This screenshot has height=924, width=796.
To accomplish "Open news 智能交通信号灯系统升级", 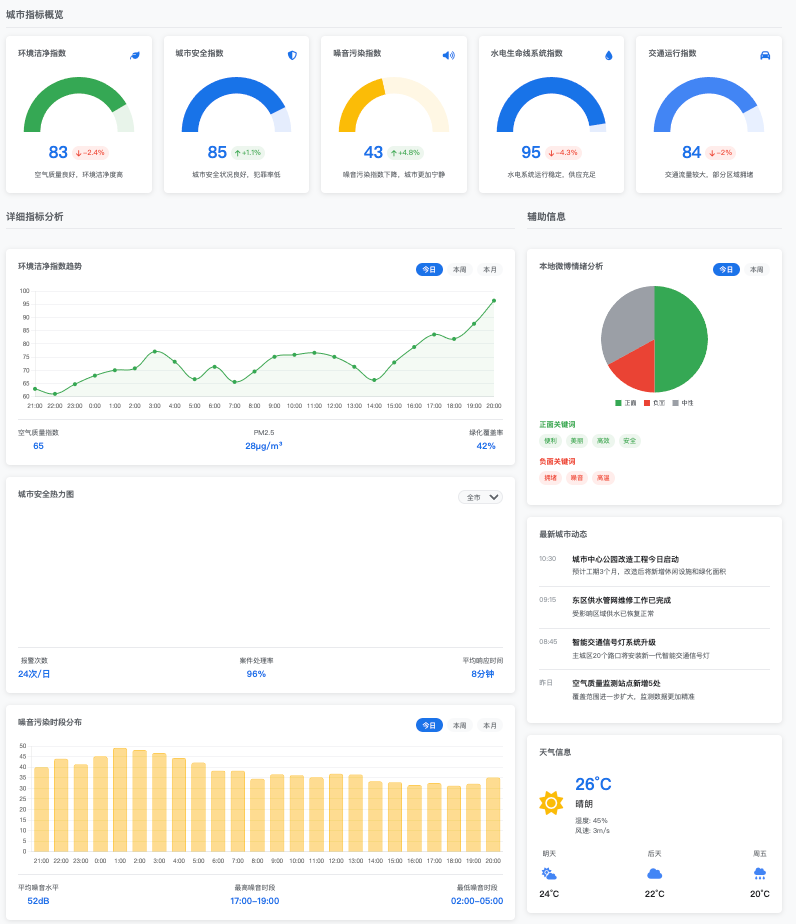I will point(613,642).
